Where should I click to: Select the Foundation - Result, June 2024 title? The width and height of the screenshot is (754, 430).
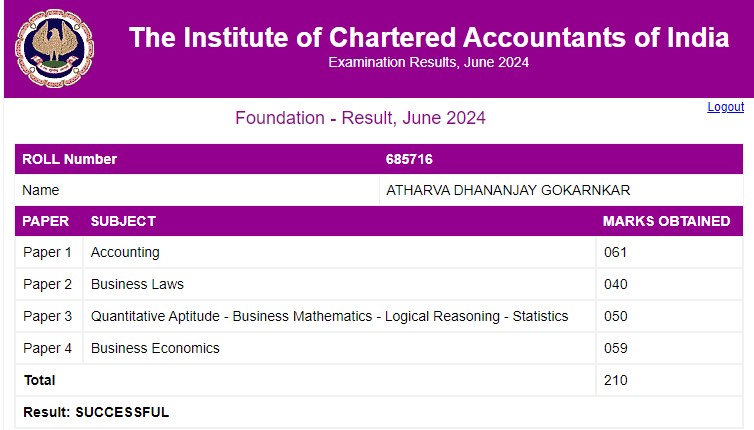(x=360, y=118)
